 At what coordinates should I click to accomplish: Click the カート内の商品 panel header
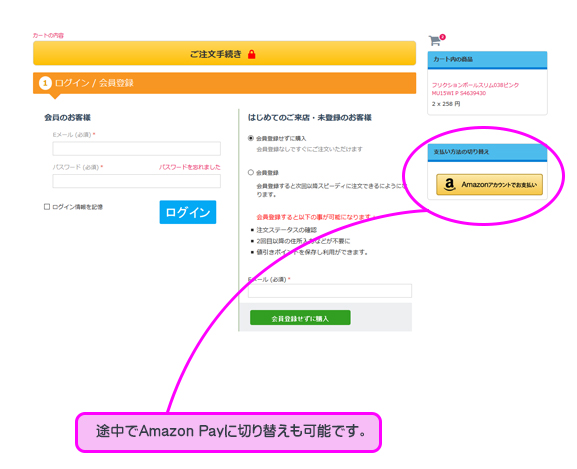(x=487, y=60)
